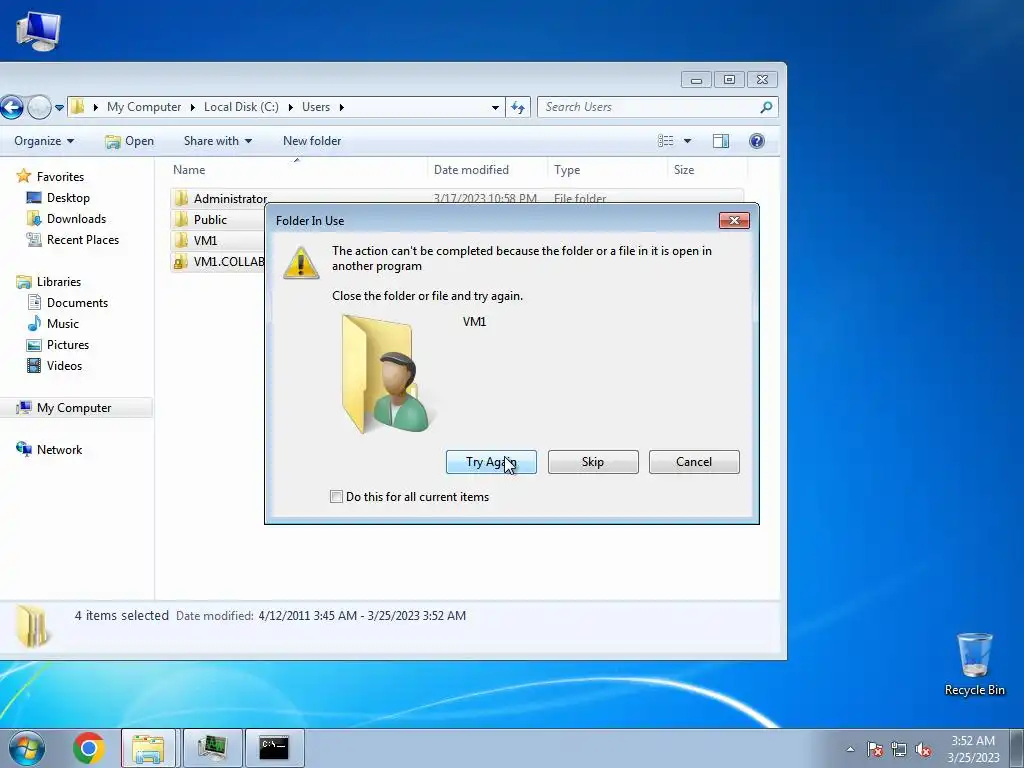Toggle the preview pane icon
1024x768 pixels.
(x=721, y=141)
